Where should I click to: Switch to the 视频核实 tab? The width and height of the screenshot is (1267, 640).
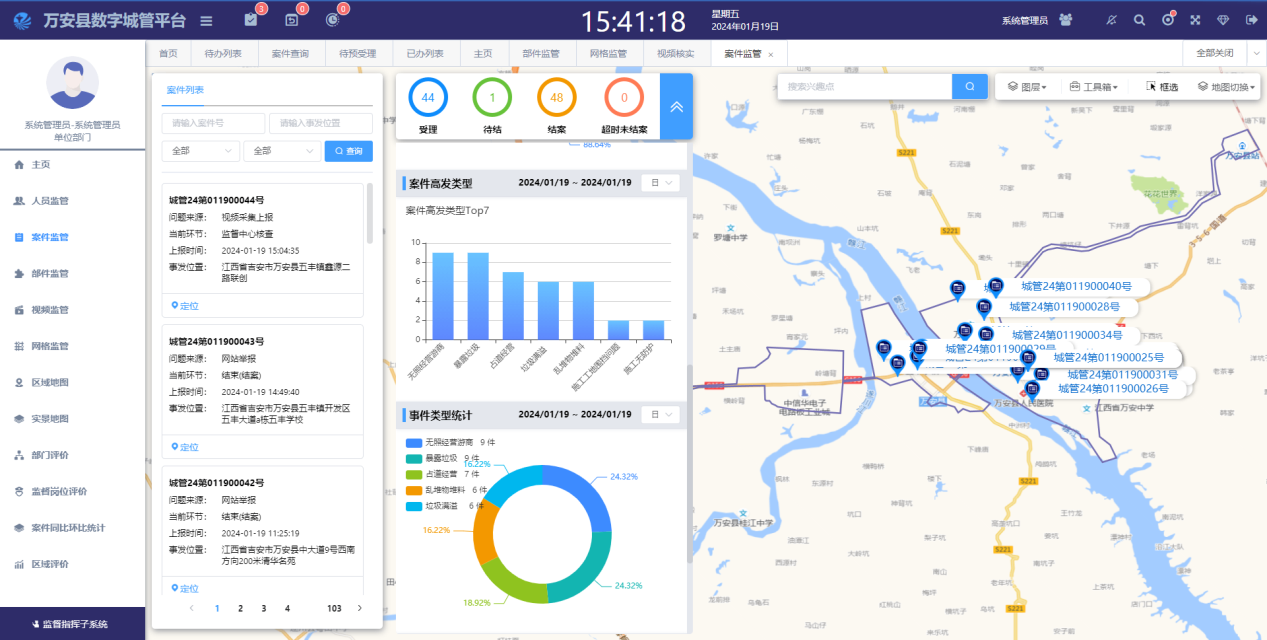(x=675, y=53)
